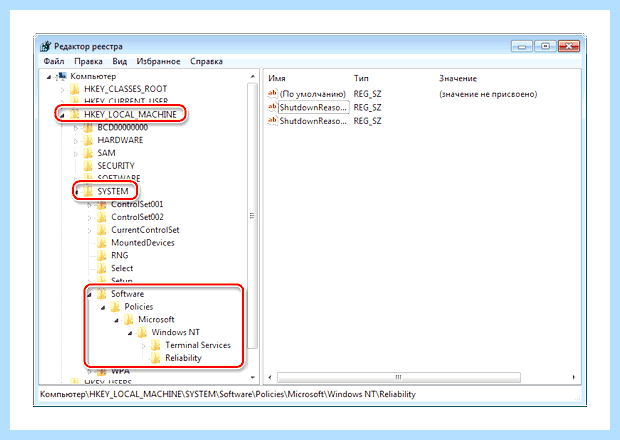Click the values pane horizontal scrollbar right arrow
Viewport: 620px width, 440px height.
click(573, 378)
